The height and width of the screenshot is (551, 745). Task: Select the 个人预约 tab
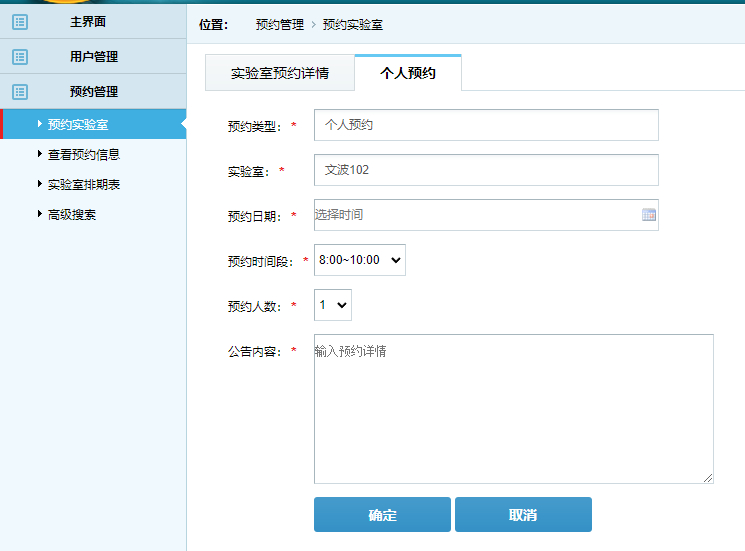click(408, 74)
